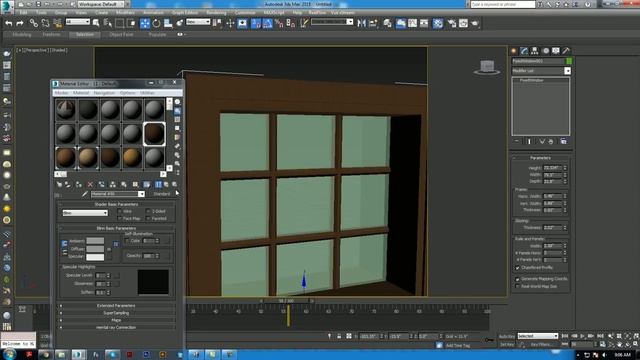Open the Create command panel tab
The height and width of the screenshot is (360, 640).
pyautogui.click(x=514, y=51)
